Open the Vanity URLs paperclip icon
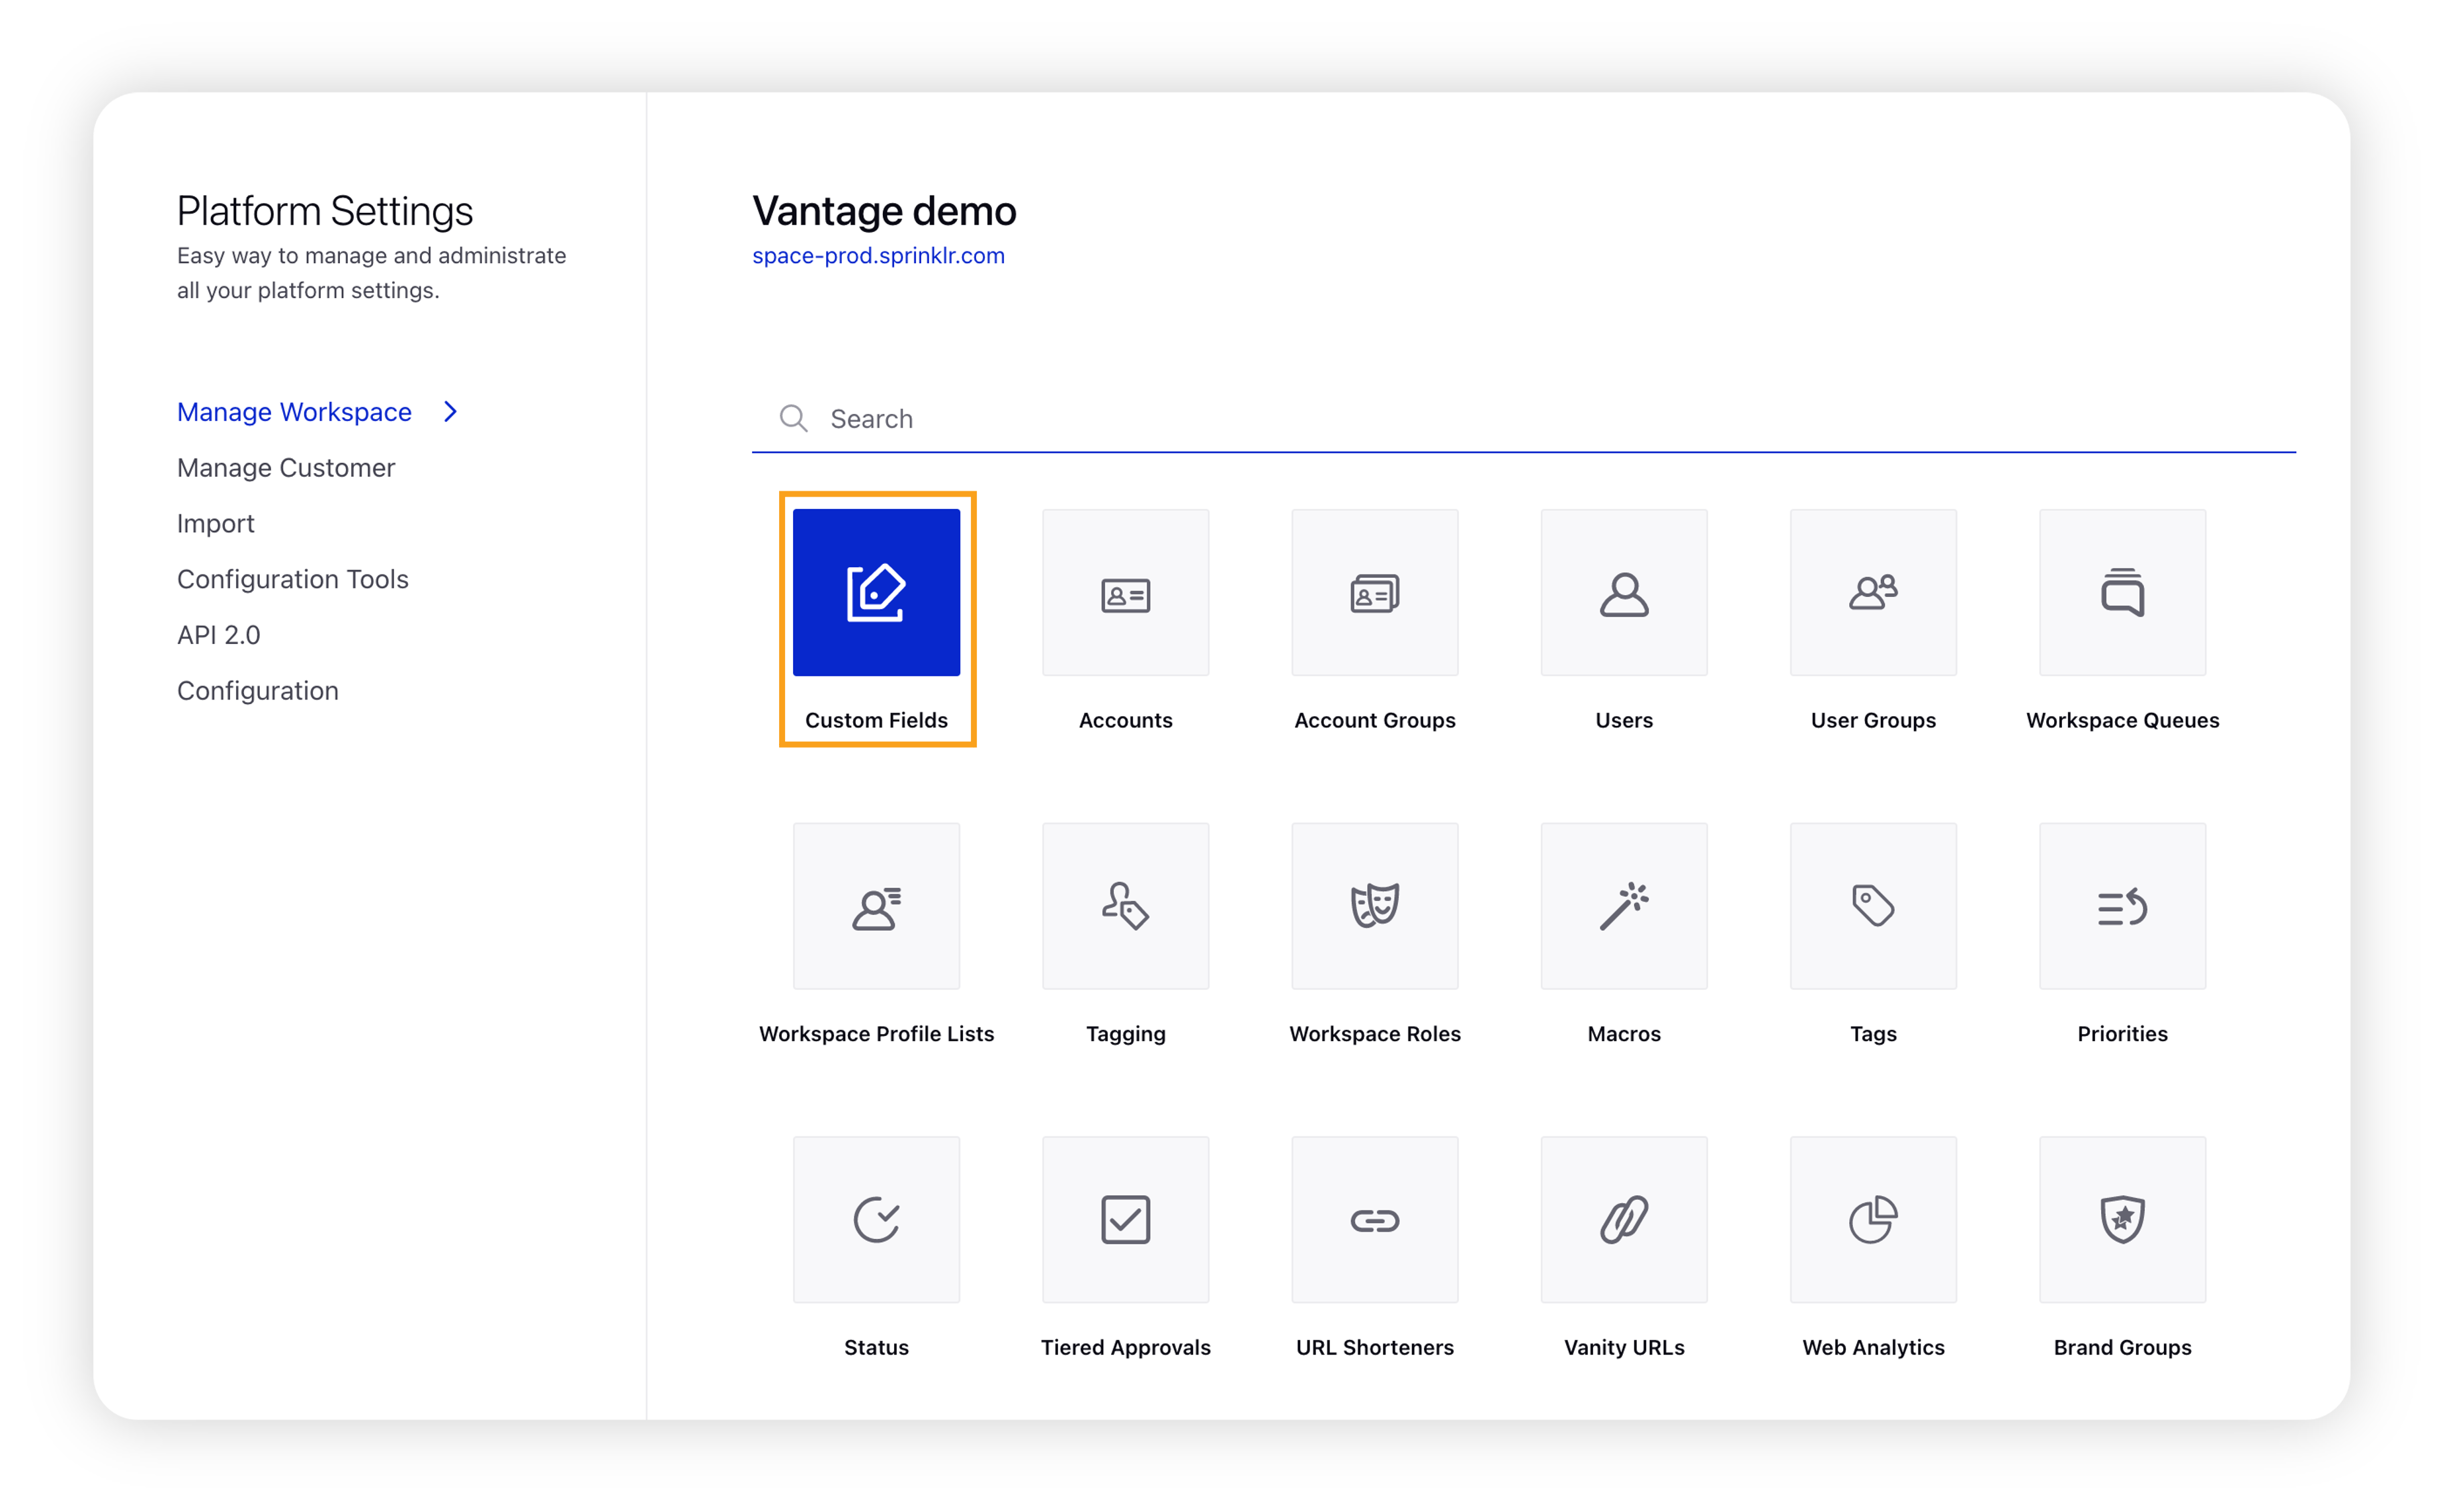This screenshot has height=1512, width=2443. 1624,1219
